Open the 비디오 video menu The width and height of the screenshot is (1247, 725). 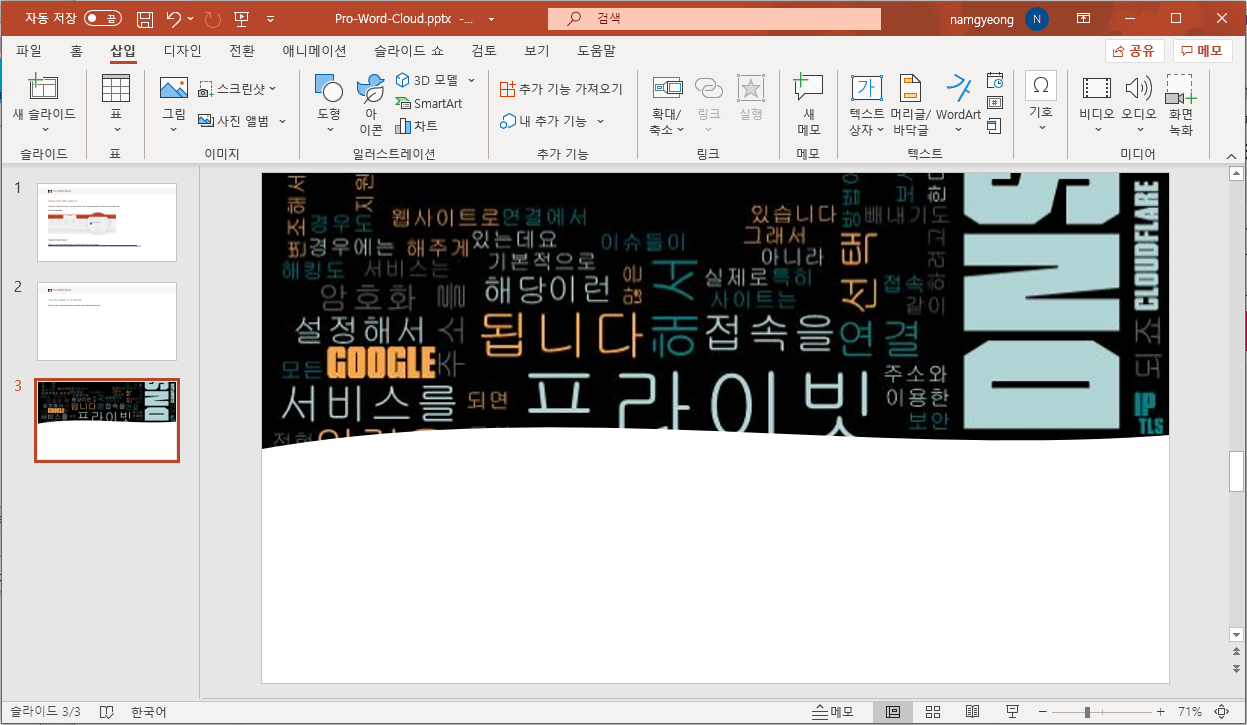point(1097,103)
